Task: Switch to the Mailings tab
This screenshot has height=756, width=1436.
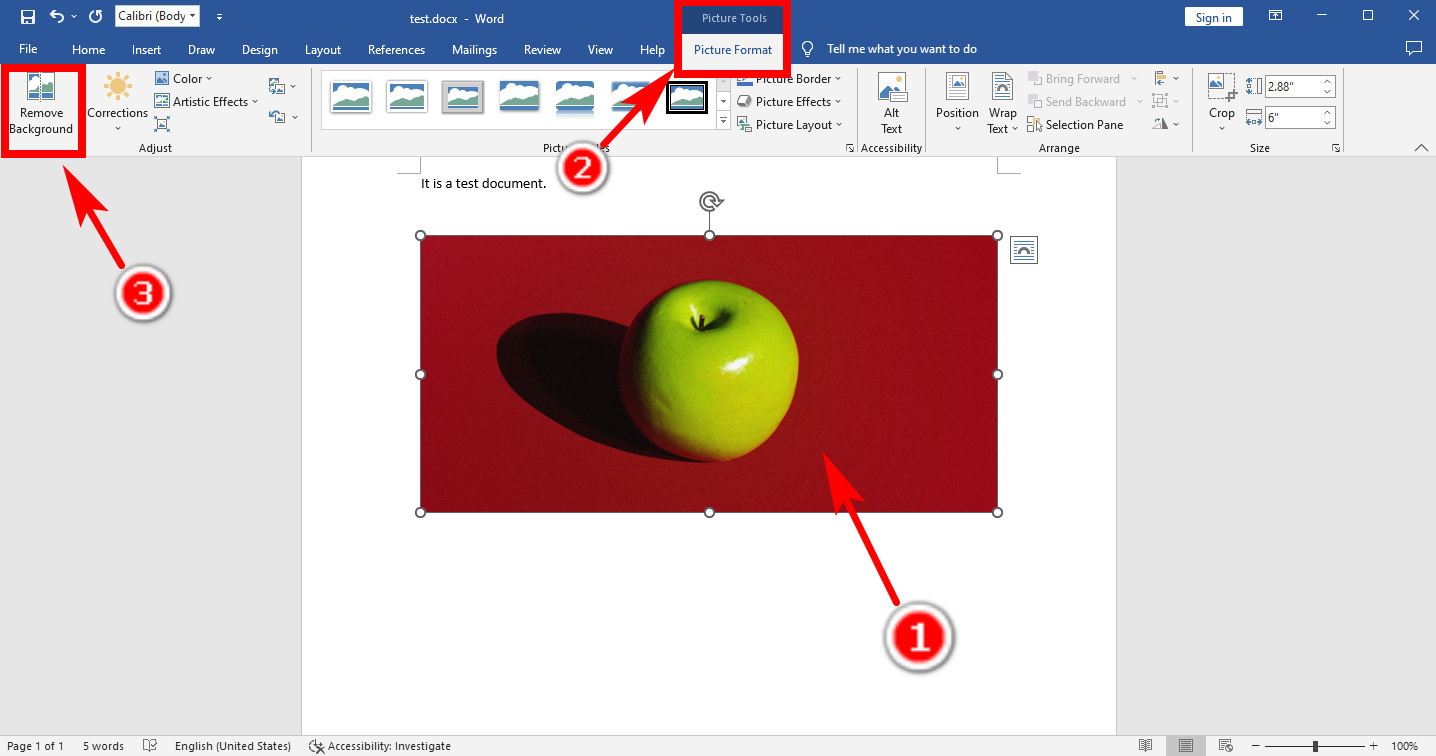Action: point(474,49)
